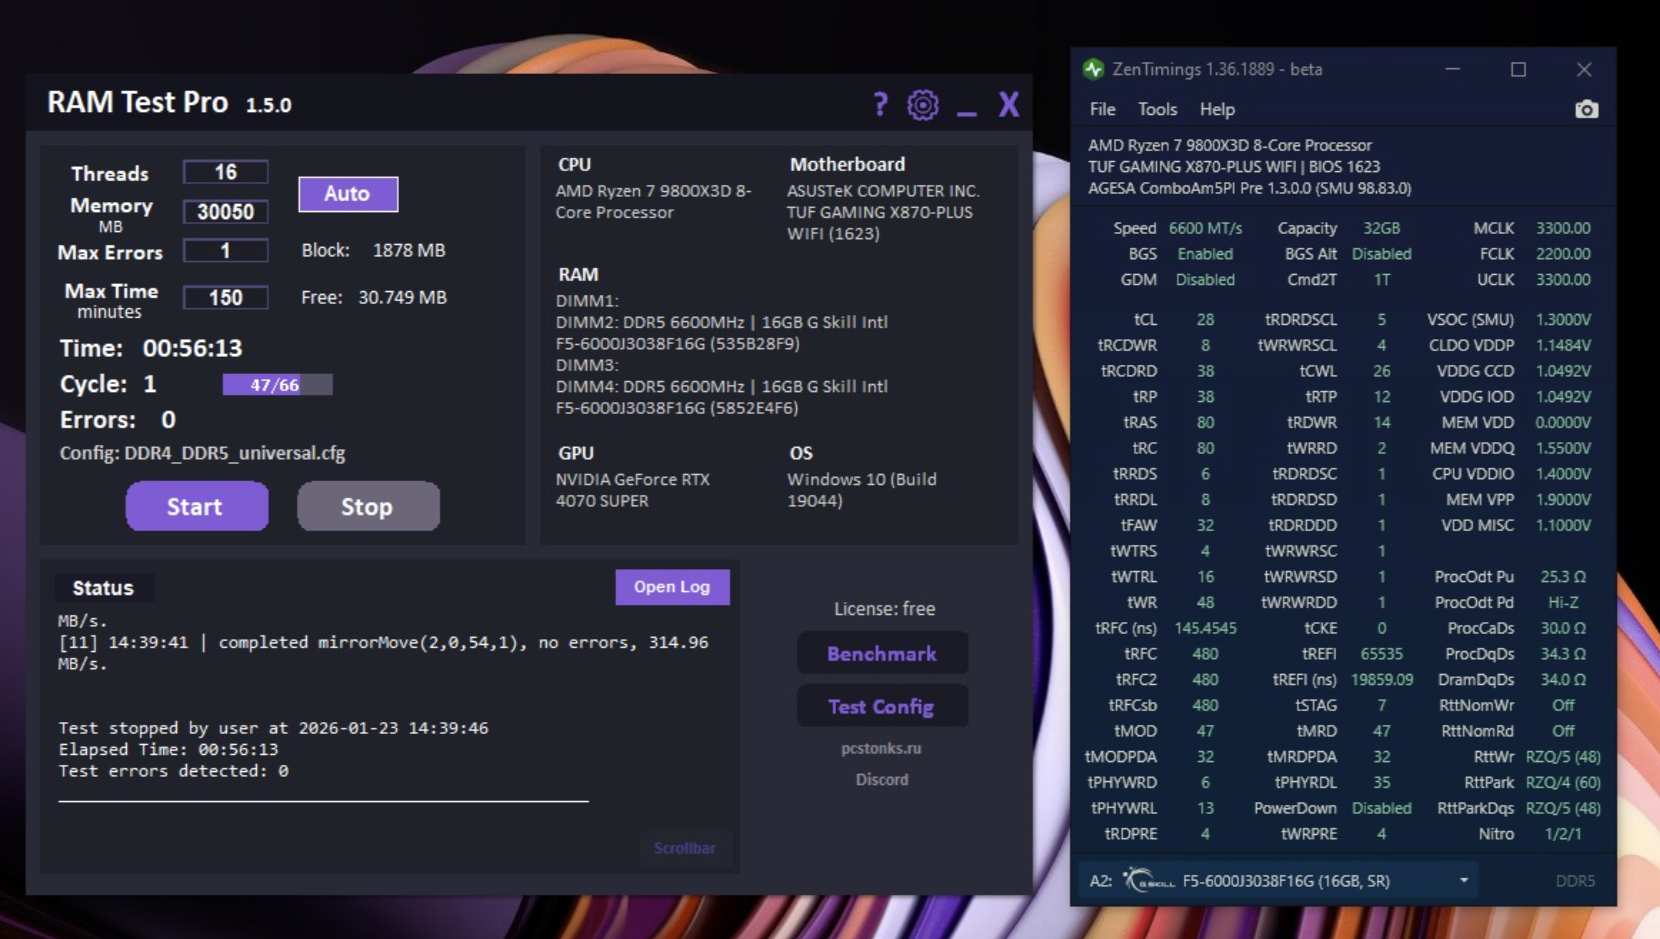Click 'Test errors detected: 0' log line
The width and height of the screenshot is (1660, 939).
click(173, 771)
